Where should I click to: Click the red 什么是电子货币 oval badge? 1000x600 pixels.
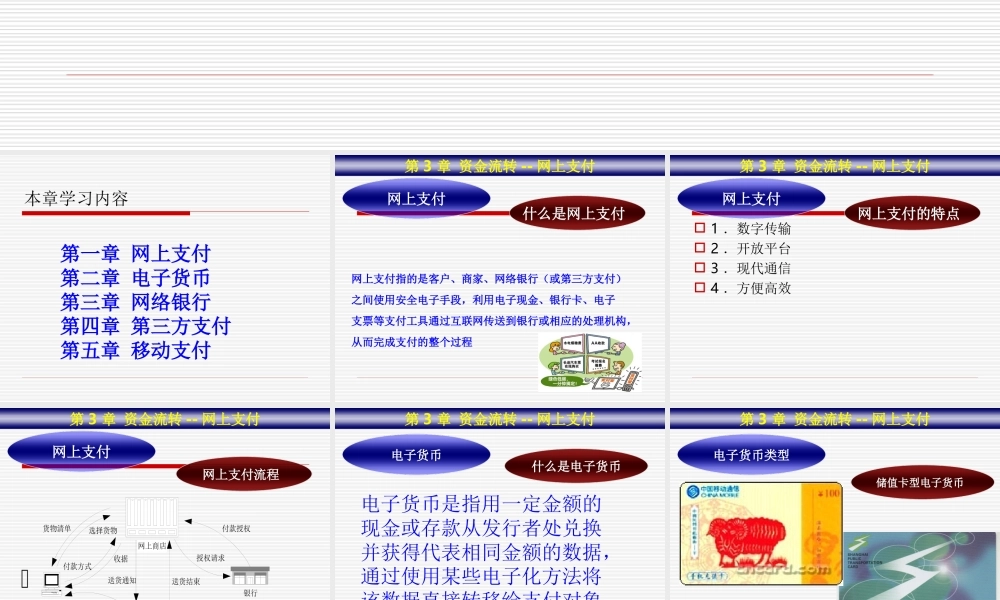coord(578,465)
